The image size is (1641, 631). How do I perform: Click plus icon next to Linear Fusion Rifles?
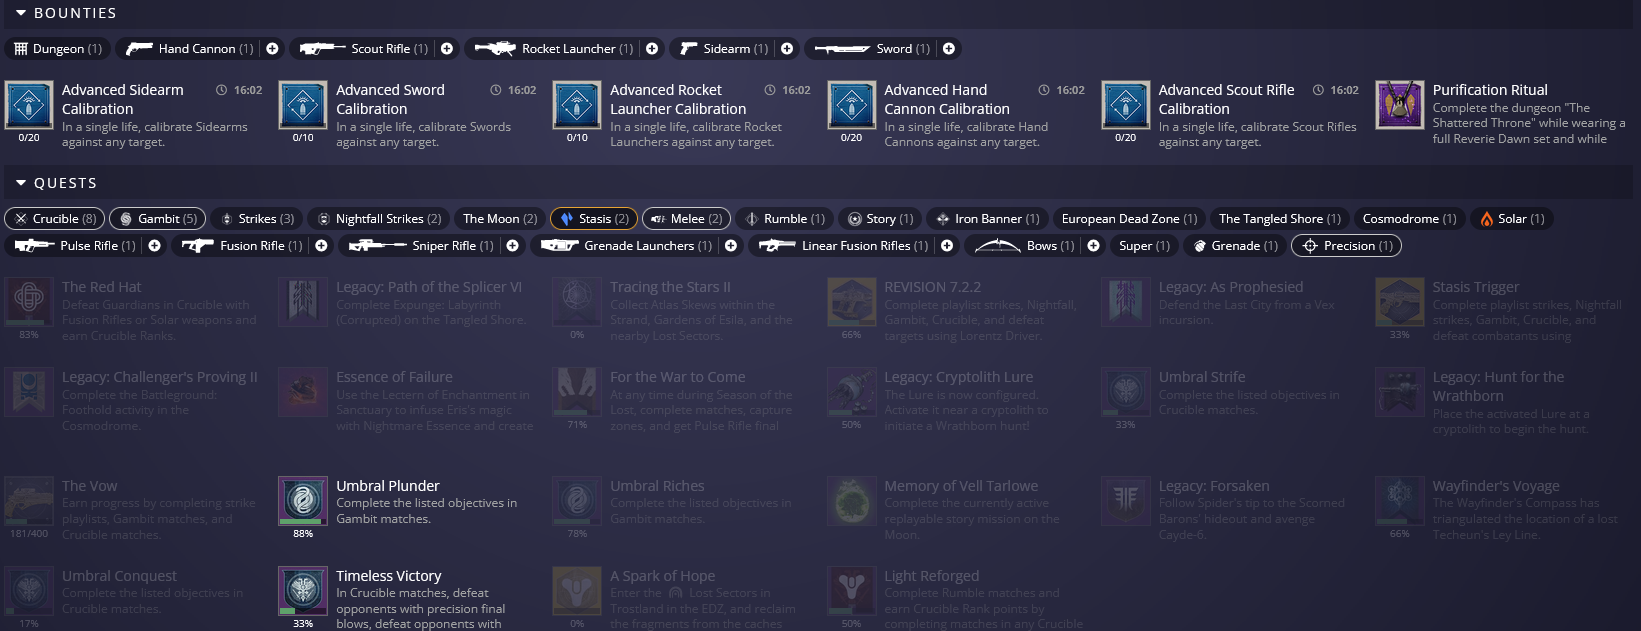point(947,245)
